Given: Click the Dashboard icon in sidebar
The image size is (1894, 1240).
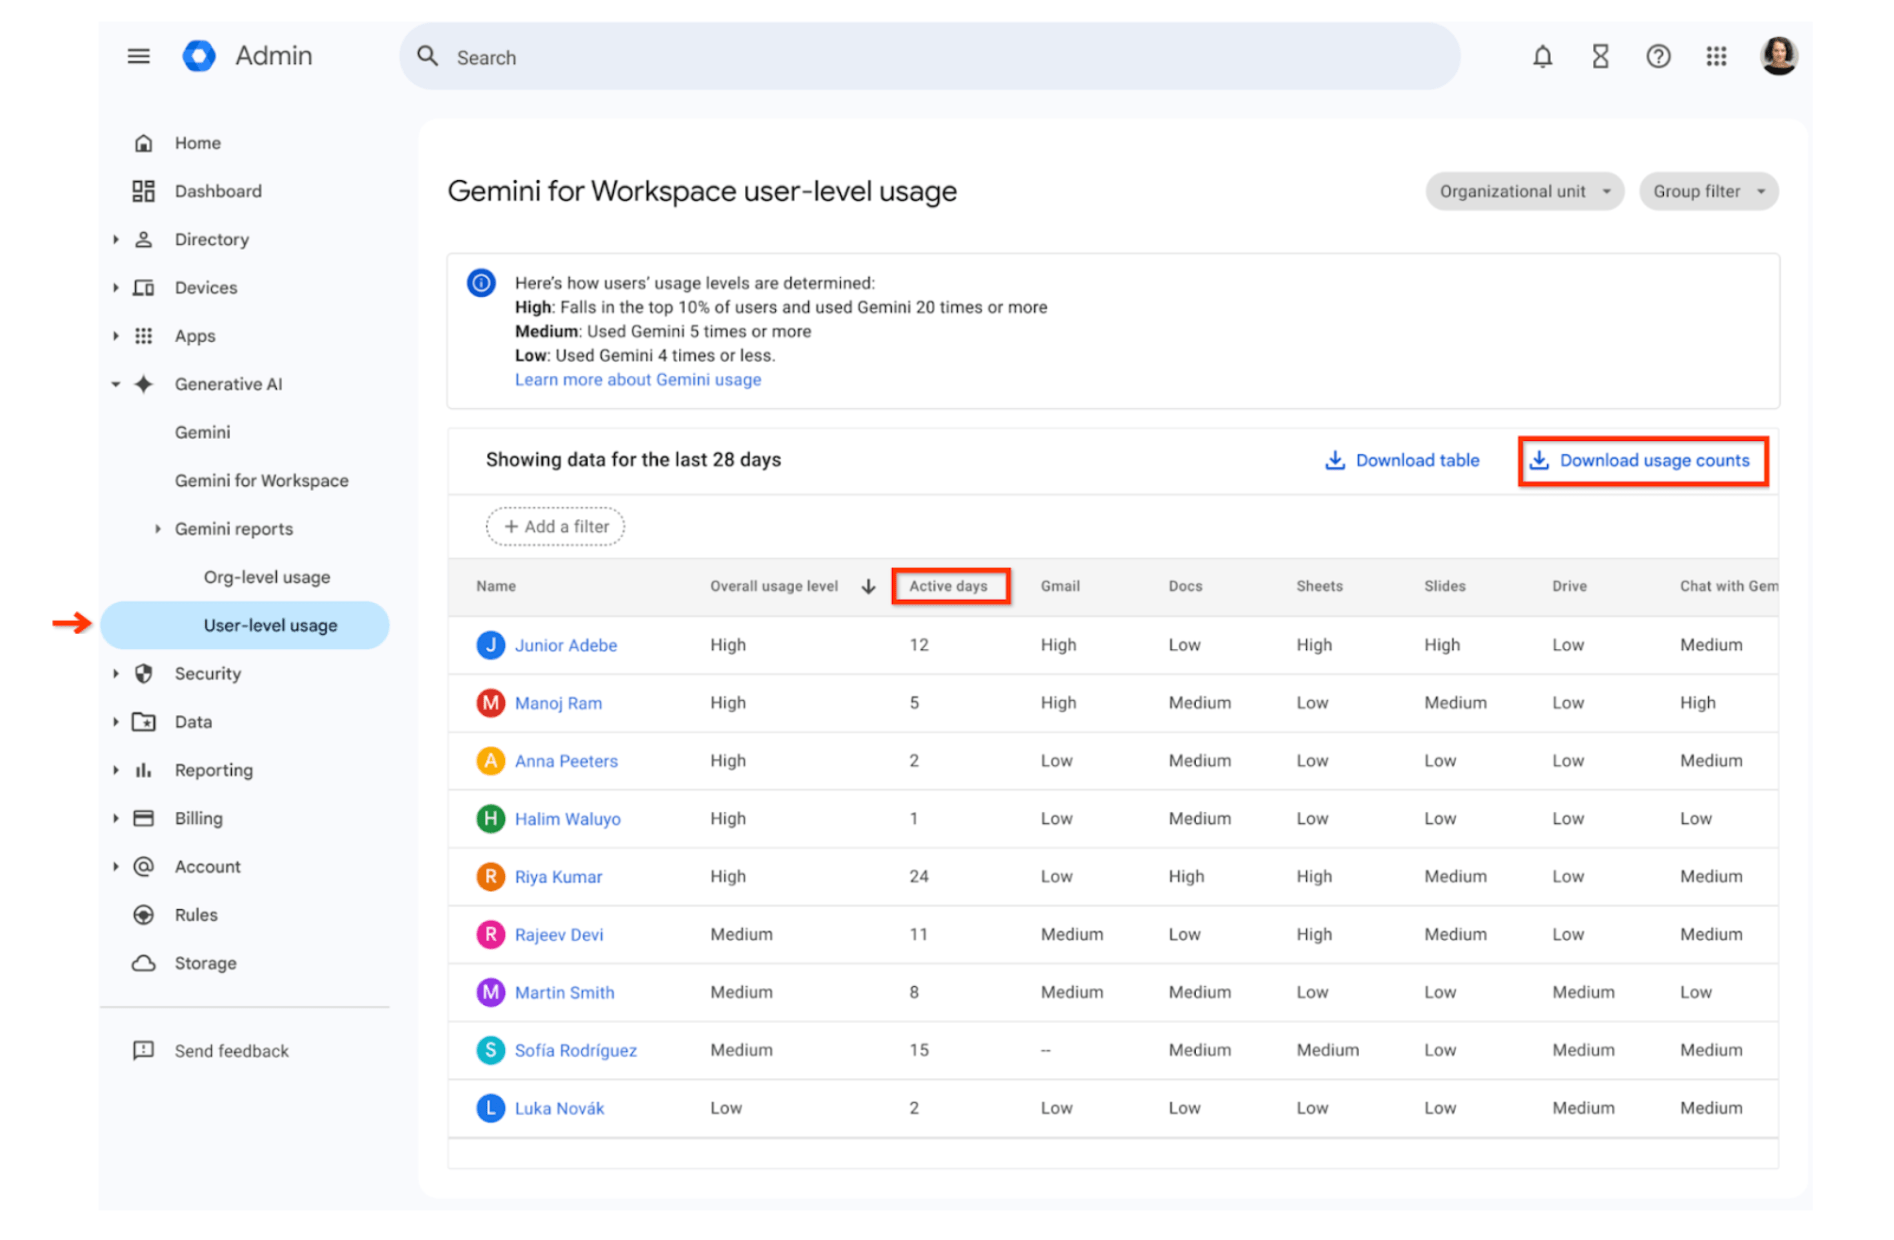Looking at the screenshot, I should (x=144, y=191).
